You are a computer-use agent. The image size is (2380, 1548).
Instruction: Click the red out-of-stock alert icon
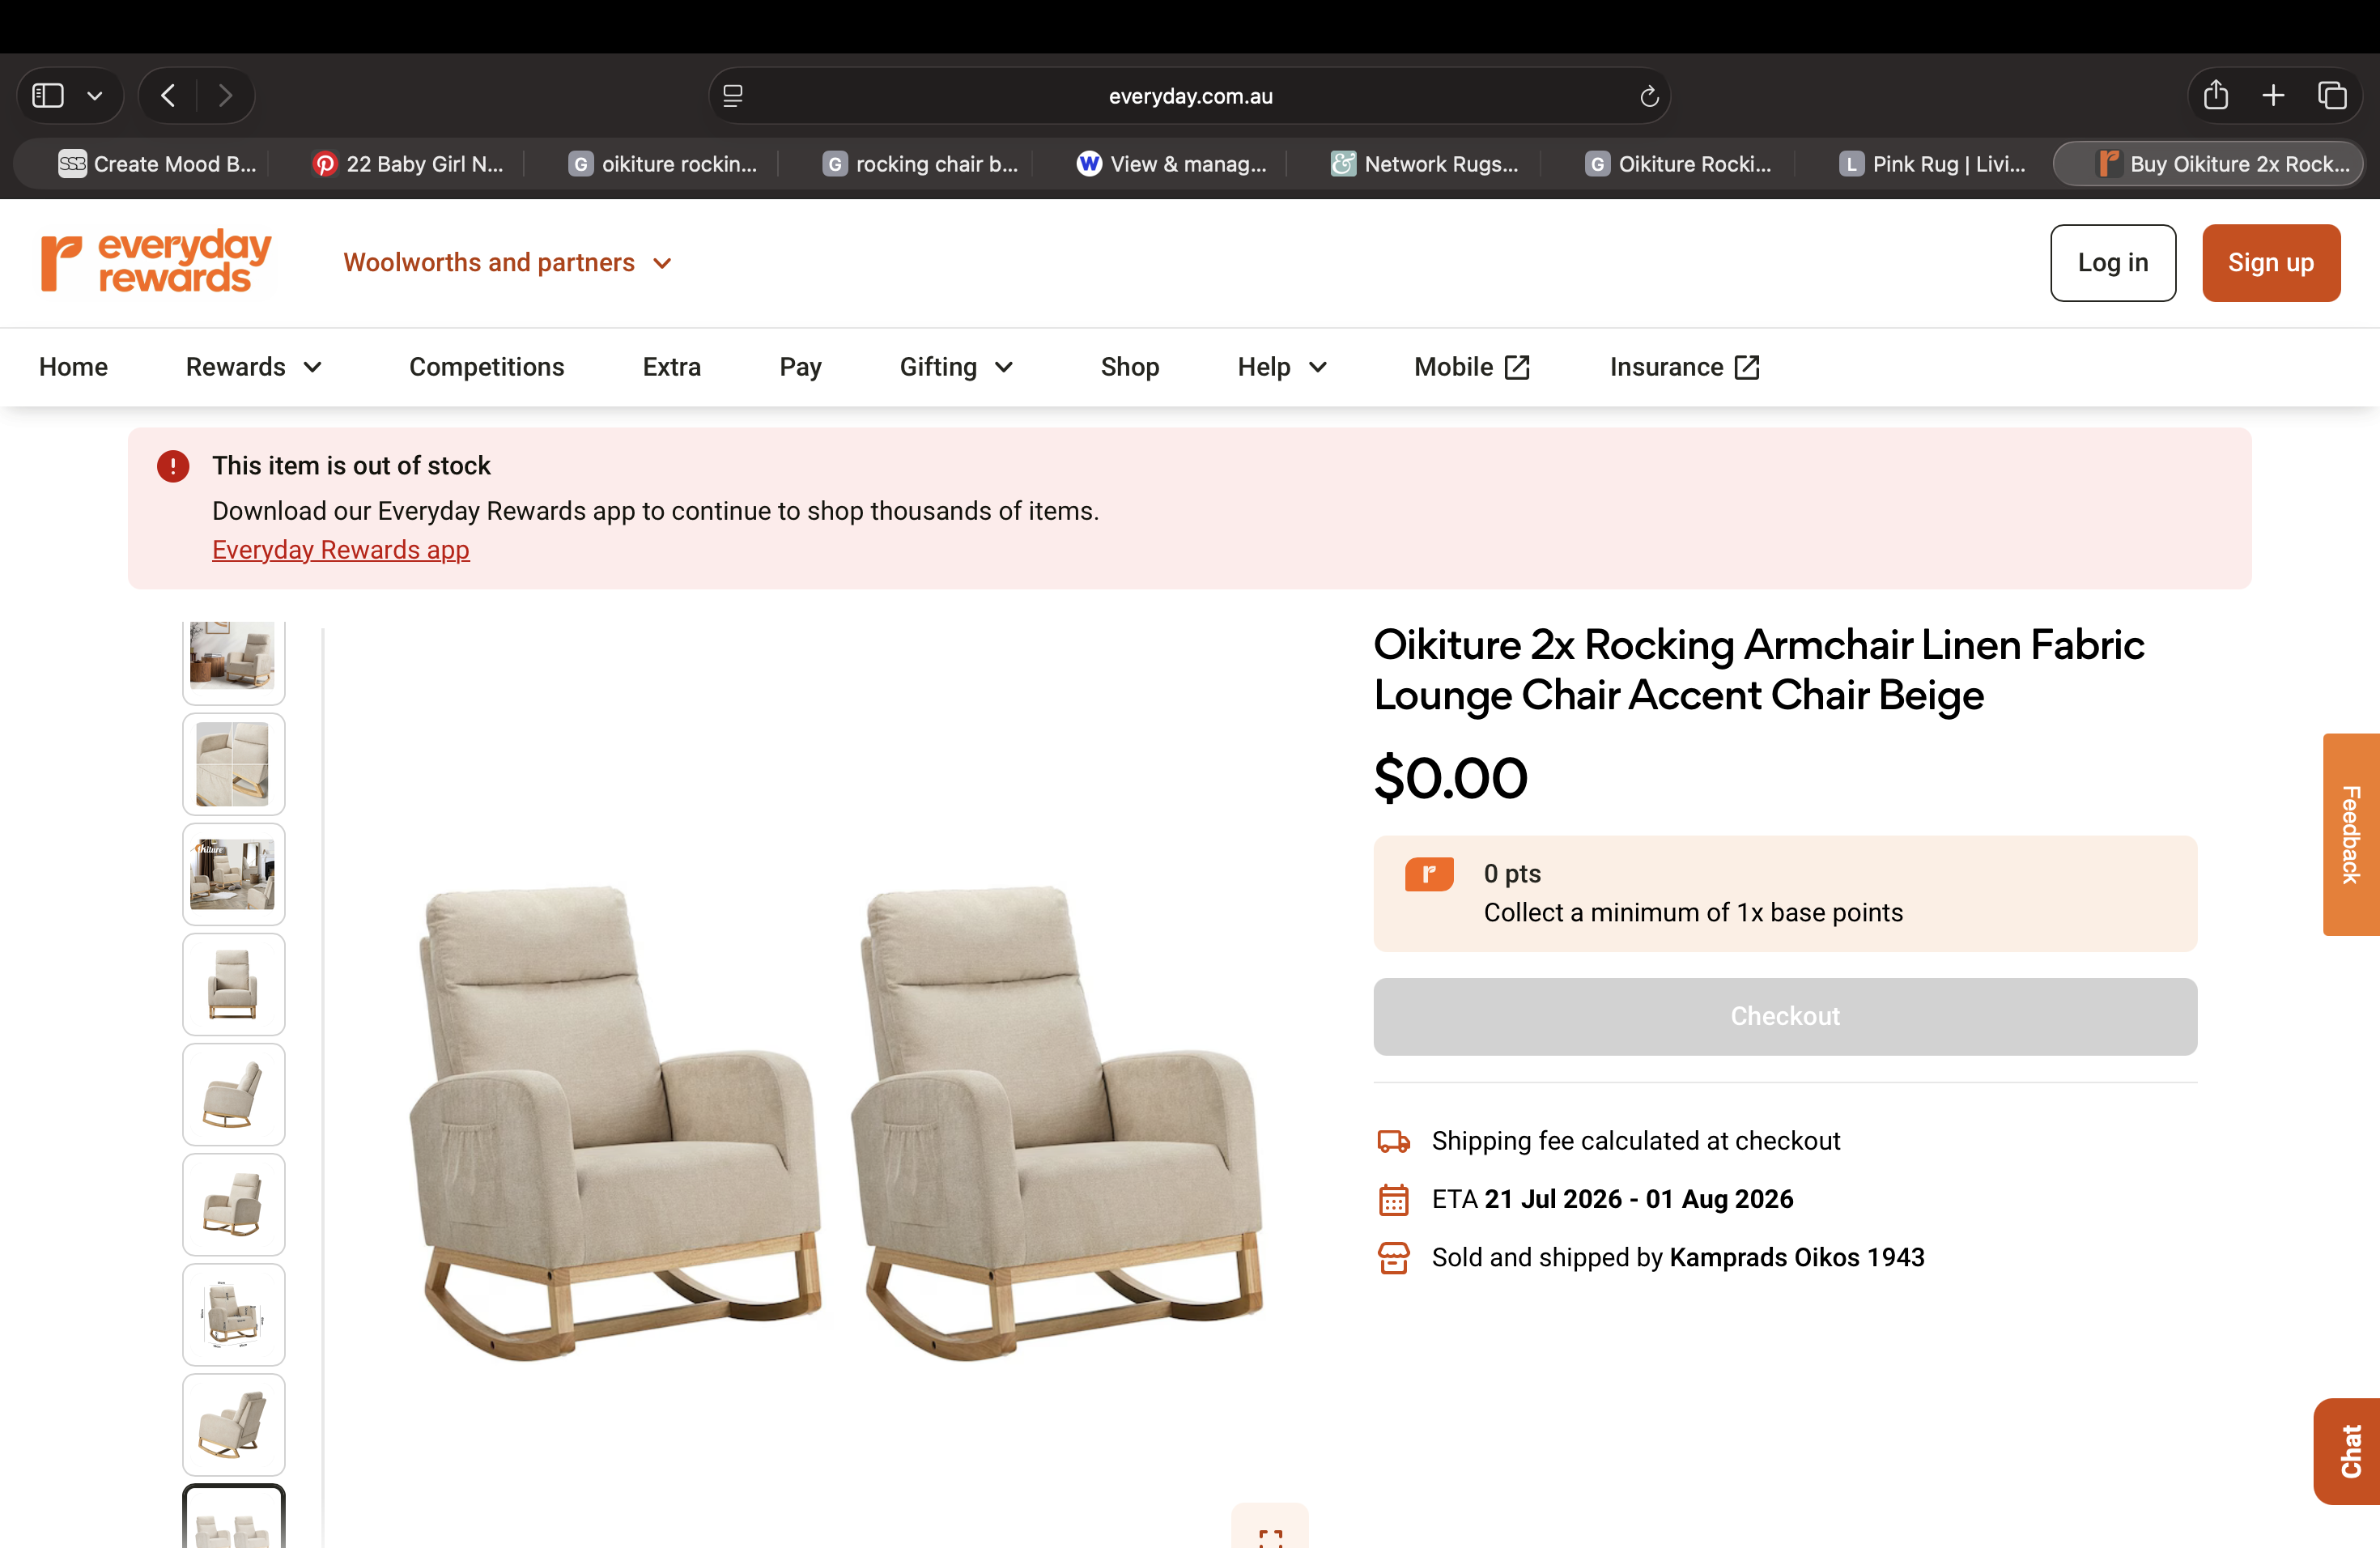(x=173, y=466)
